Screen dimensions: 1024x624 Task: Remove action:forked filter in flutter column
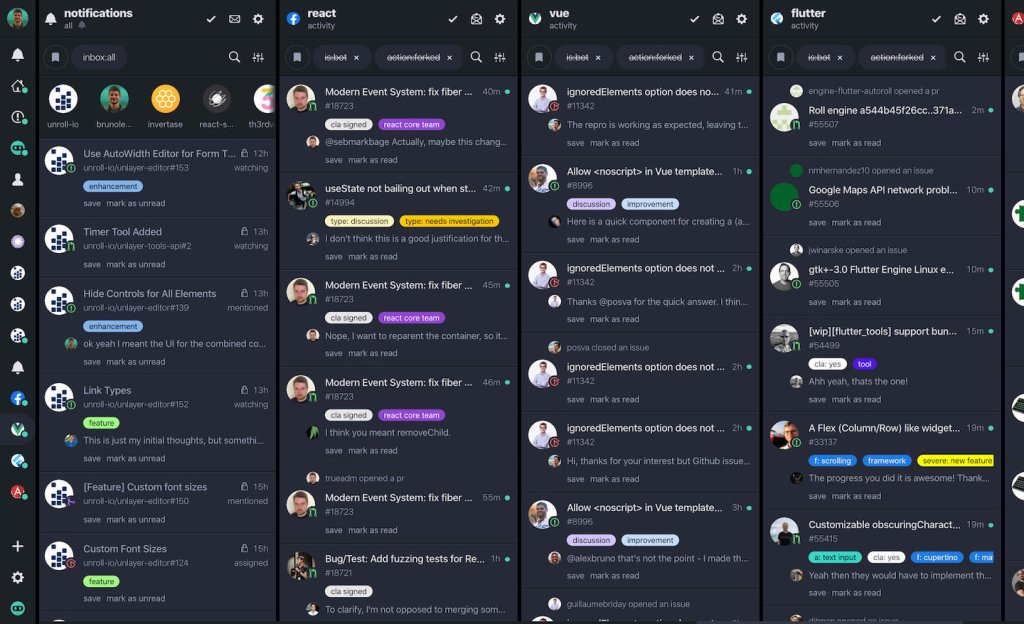(933, 57)
